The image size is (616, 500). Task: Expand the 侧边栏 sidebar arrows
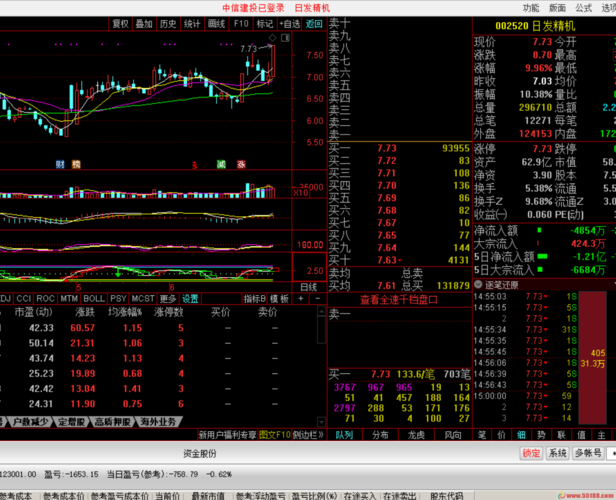(310, 435)
